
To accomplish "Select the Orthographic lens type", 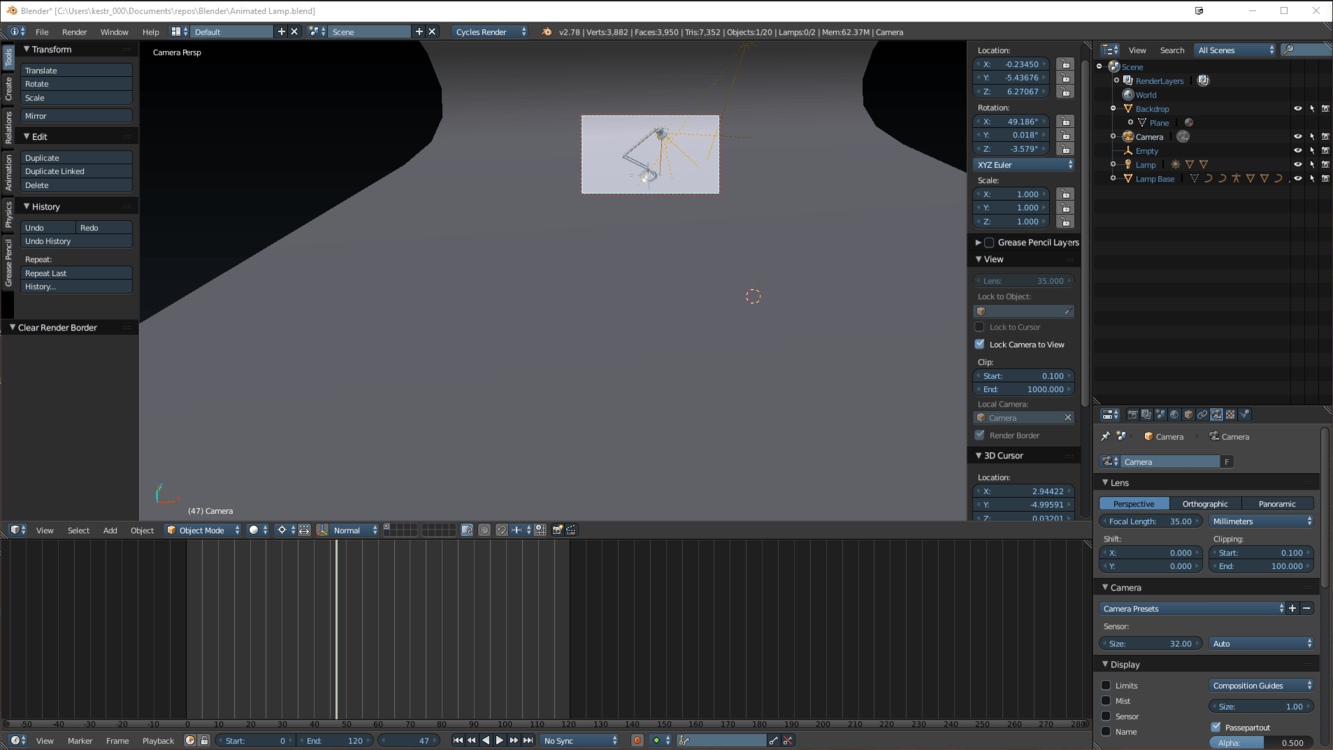I will 1204,504.
